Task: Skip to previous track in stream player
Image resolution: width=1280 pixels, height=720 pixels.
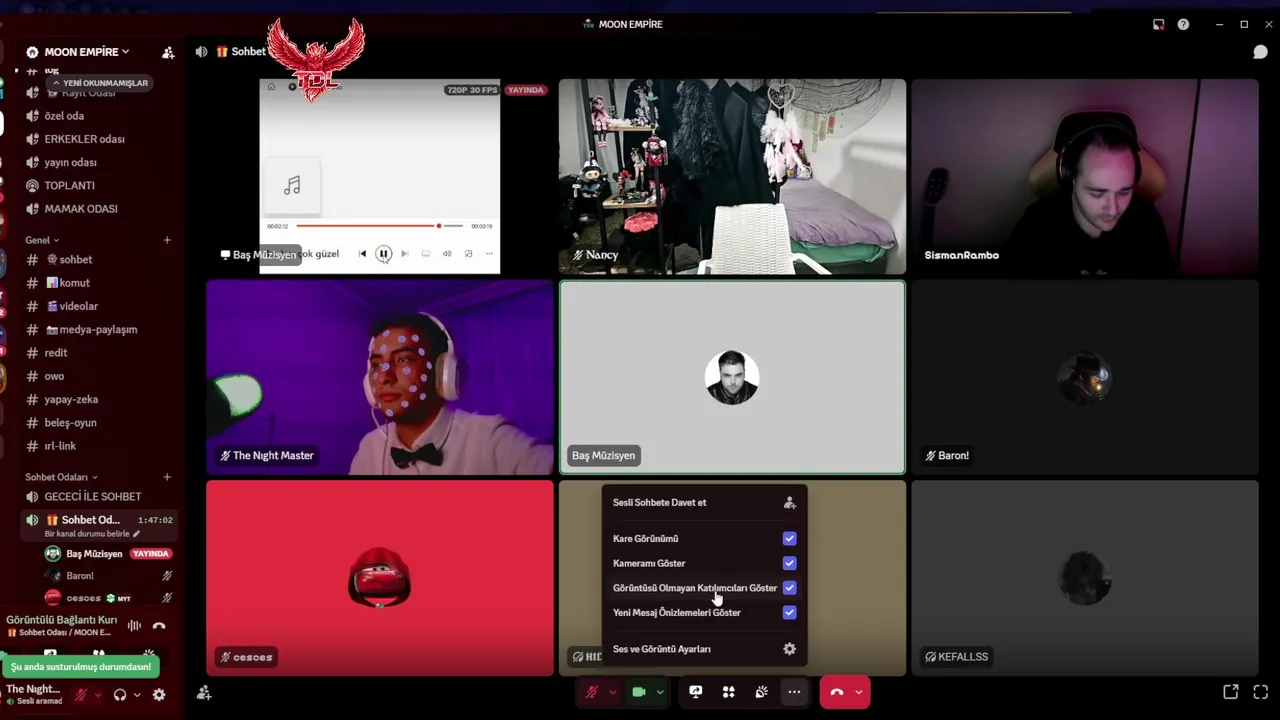Action: (x=362, y=254)
